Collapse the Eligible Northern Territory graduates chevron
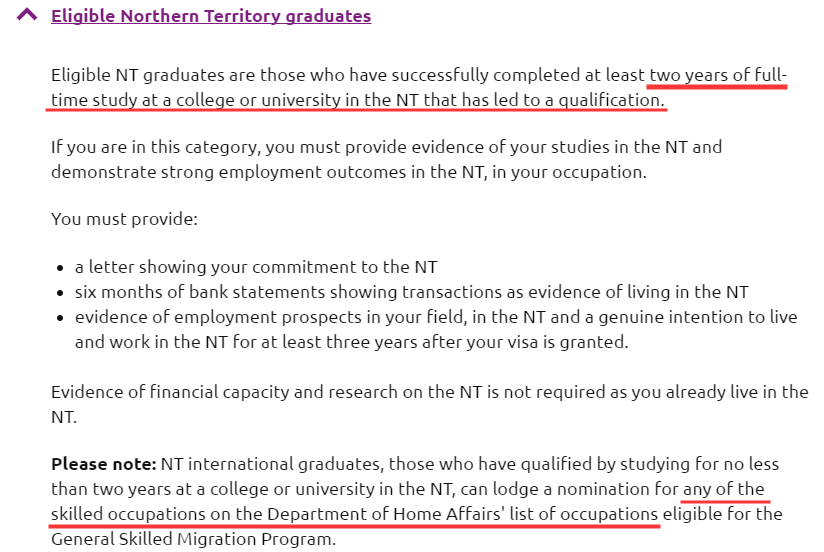 tap(29, 16)
